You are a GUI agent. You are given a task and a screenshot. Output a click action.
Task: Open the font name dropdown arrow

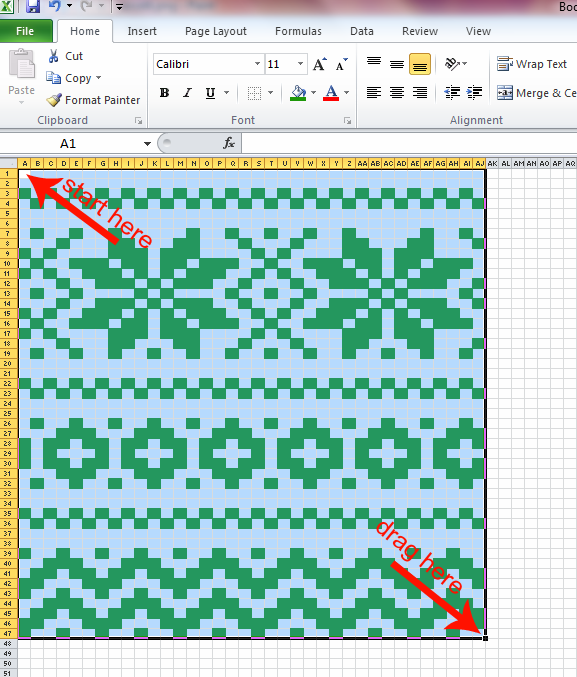[257, 64]
